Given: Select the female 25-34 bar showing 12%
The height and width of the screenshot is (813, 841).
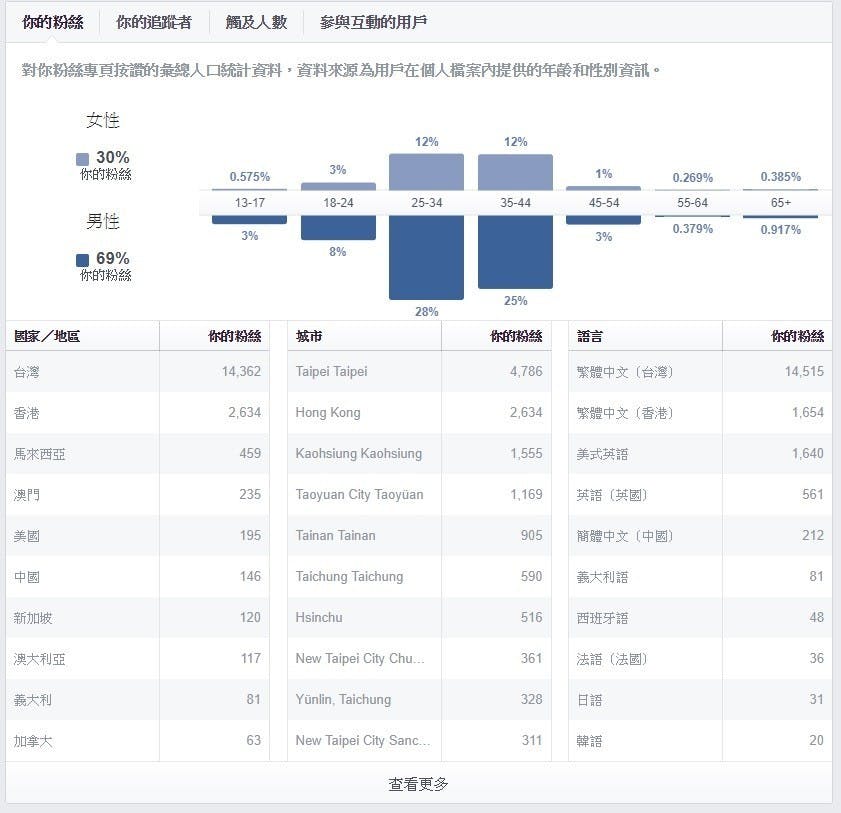Looking at the screenshot, I should click(x=426, y=172).
